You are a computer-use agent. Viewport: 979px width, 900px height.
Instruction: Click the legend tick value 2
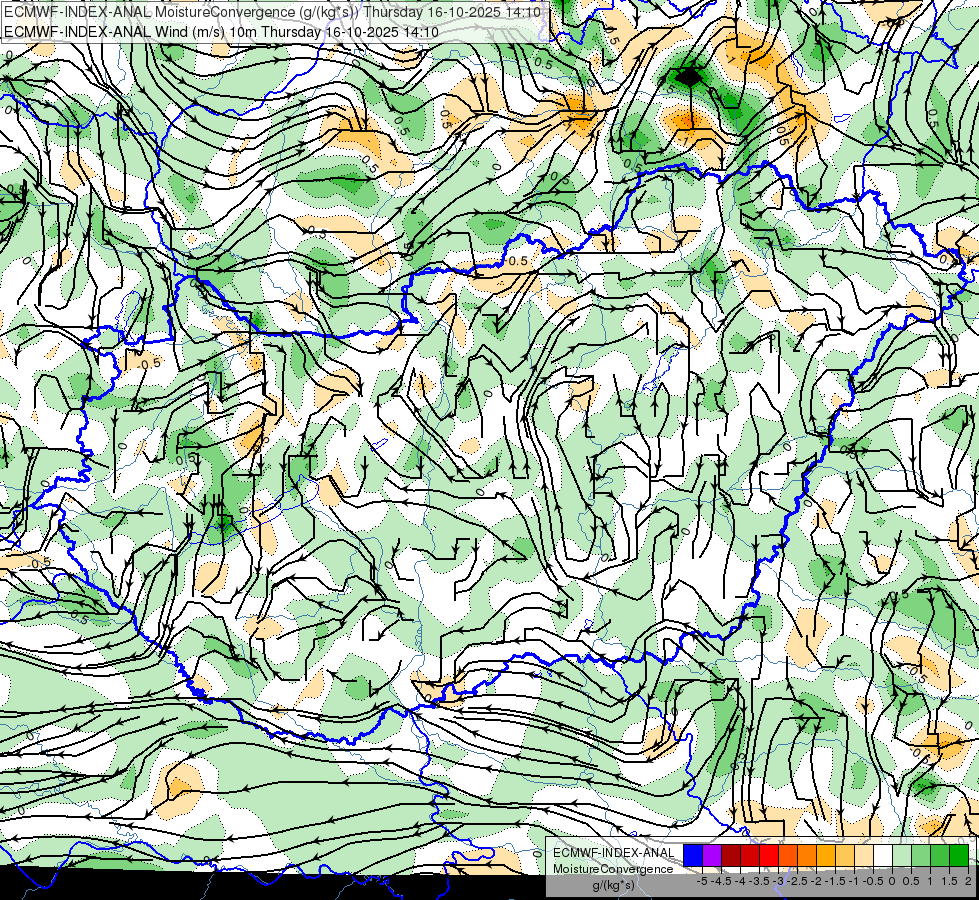(968, 881)
